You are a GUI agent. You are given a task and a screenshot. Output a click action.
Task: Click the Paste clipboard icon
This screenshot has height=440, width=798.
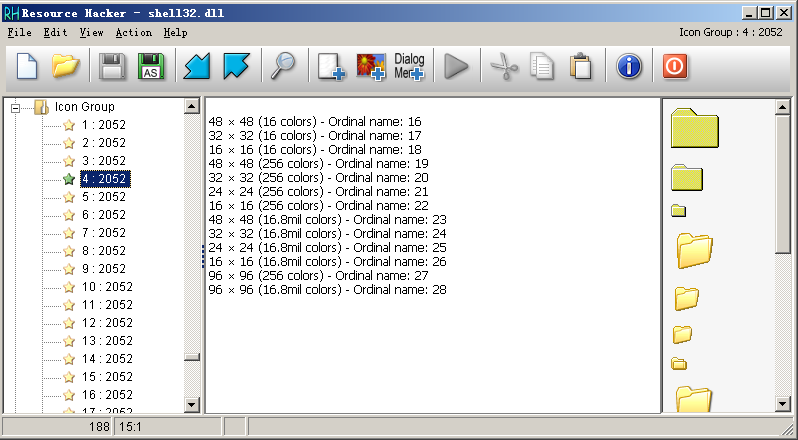pos(581,66)
